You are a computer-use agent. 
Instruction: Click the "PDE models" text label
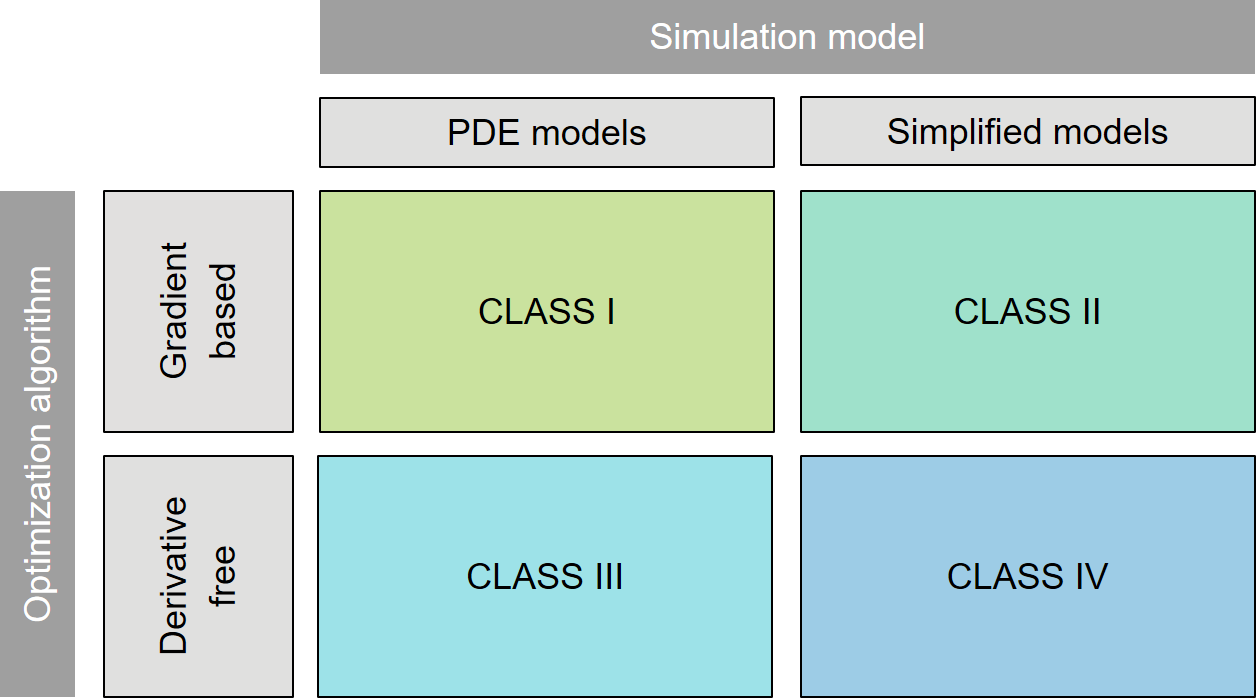click(x=546, y=133)
